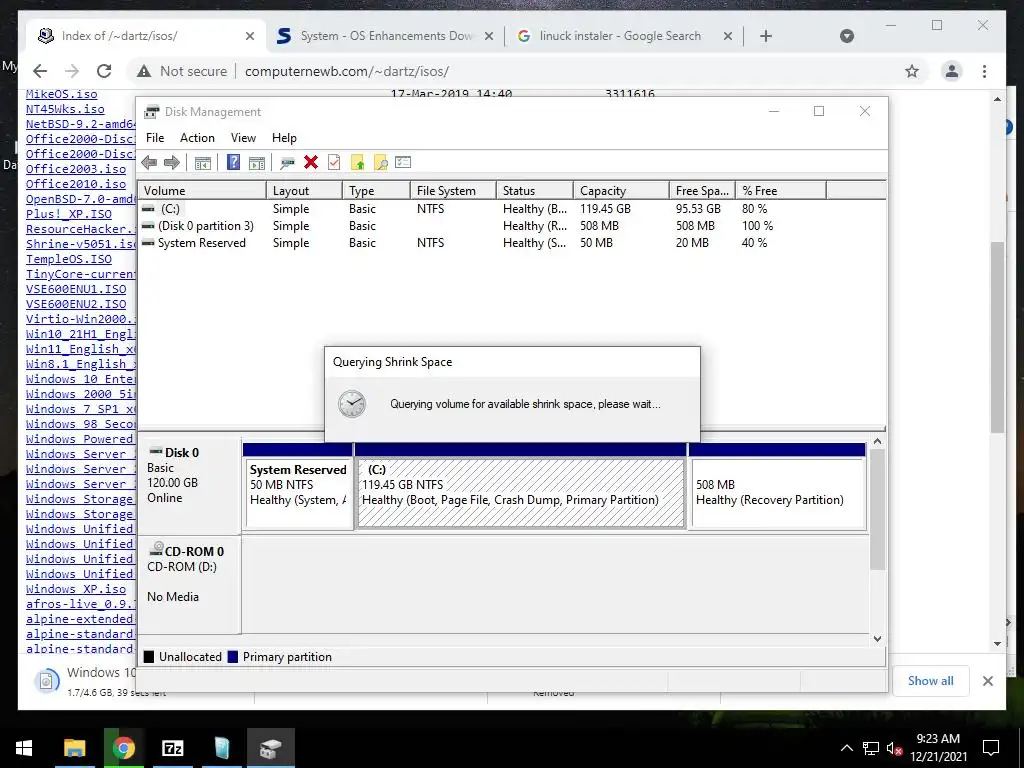Select the Disk 0 header panel

[x=189, y=486]
